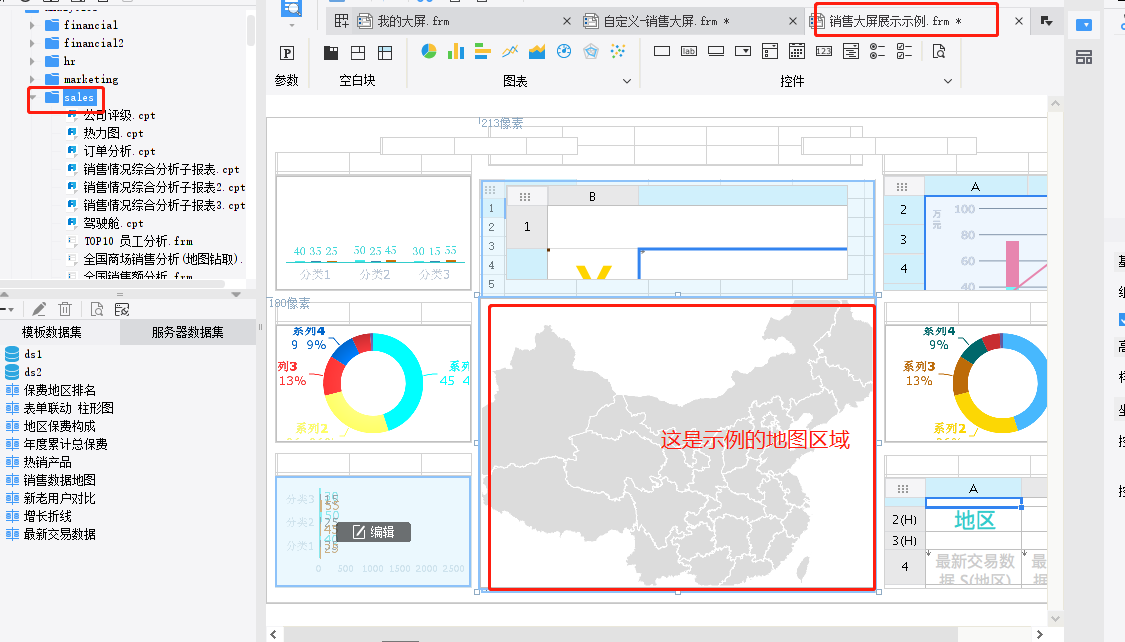This screenshot has height=642, width=1125.
Task: Add a checkbox group widget
Action: (x=904, y=51)
